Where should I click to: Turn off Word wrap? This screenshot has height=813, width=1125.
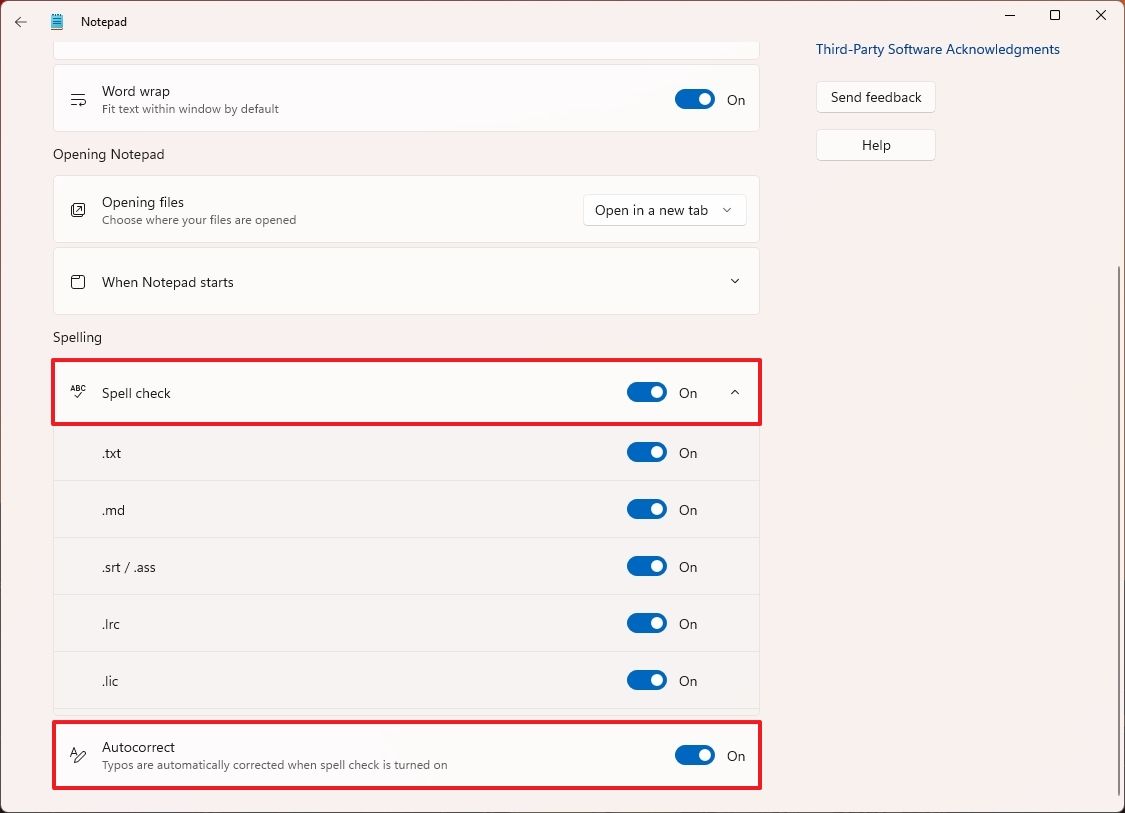[x=694, y=99]
